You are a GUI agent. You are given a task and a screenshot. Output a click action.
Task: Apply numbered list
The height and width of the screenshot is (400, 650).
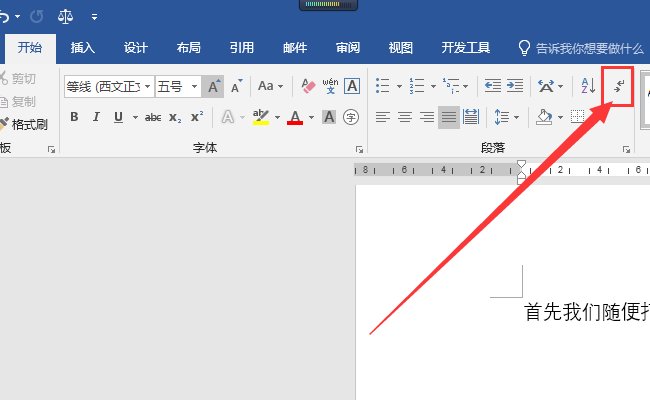[417, 86]
